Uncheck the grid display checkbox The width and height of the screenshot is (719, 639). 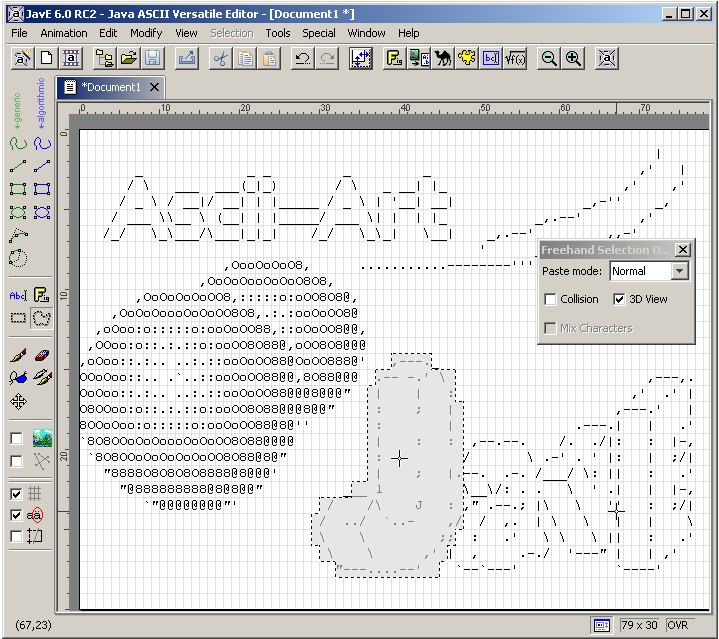point(17,494)
